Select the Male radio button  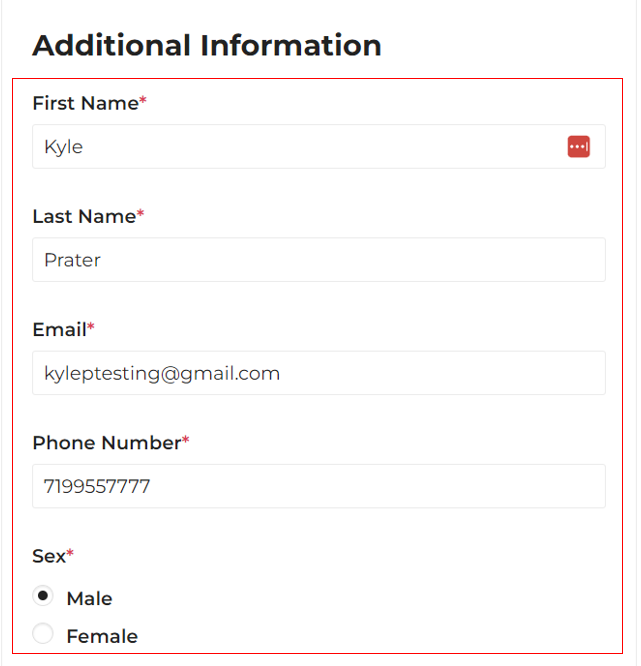point(43,596)
